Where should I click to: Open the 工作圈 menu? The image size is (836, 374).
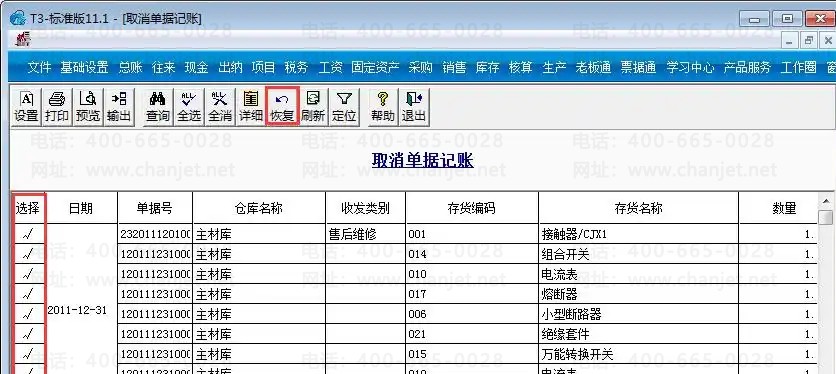[798, 67]
